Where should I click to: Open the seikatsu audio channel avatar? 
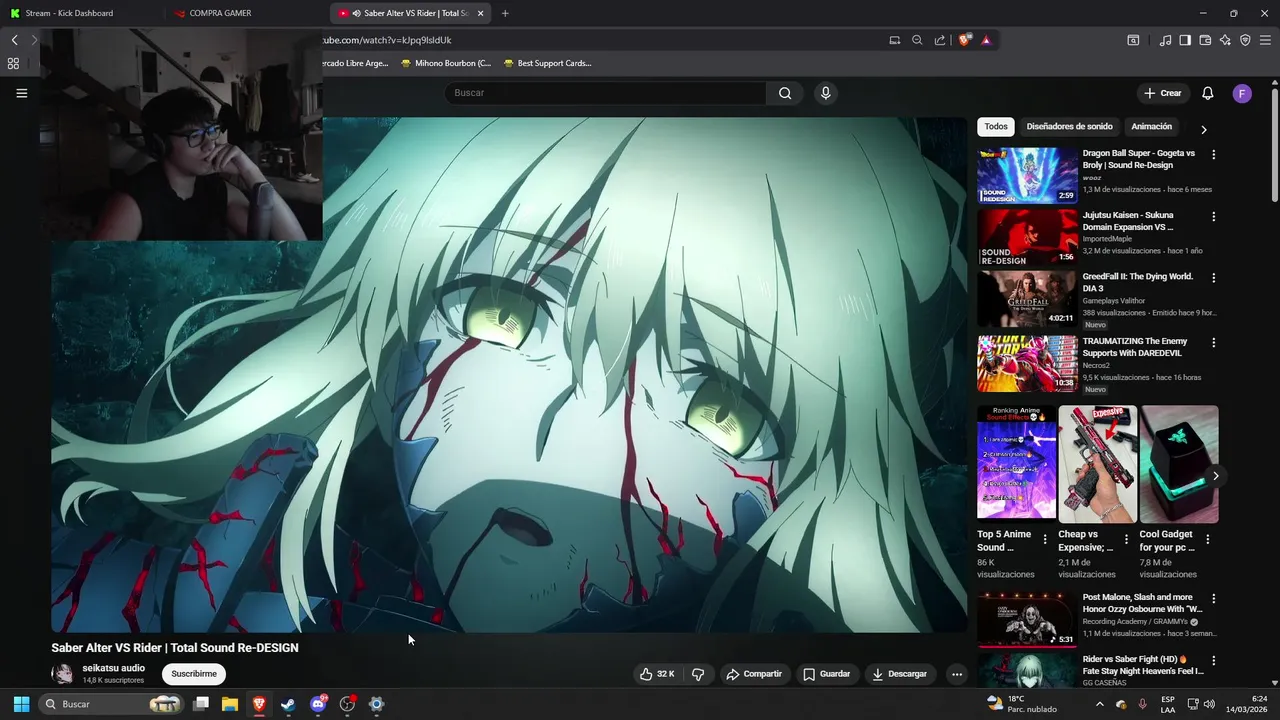click(x=63, y=673)
